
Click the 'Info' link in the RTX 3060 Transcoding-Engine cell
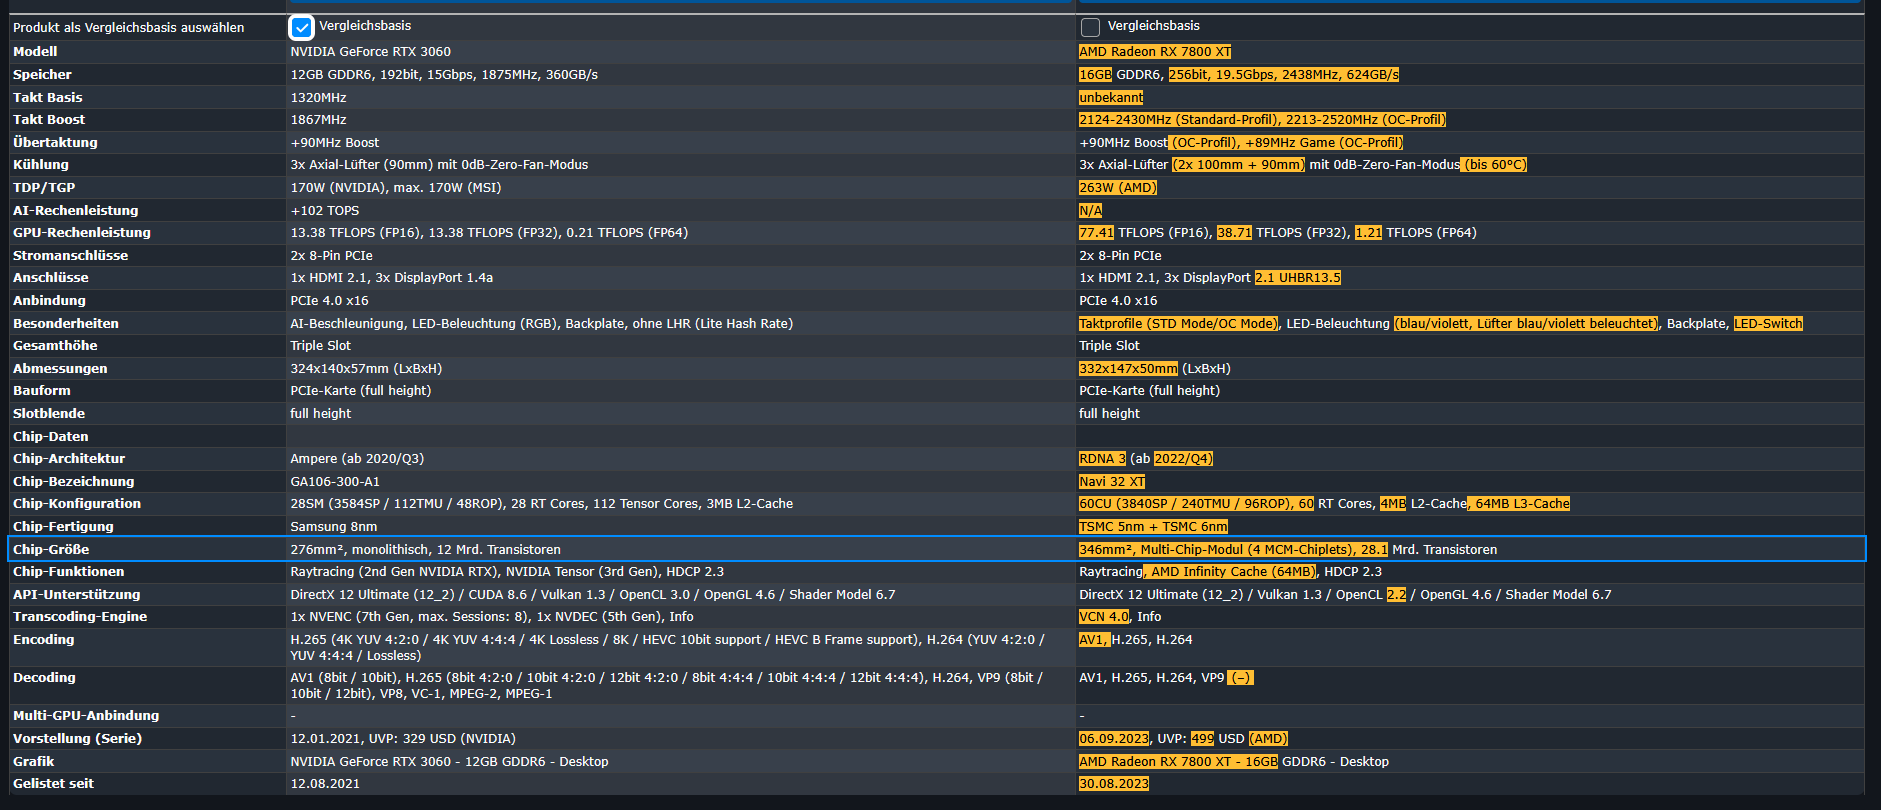coord(681,617)
